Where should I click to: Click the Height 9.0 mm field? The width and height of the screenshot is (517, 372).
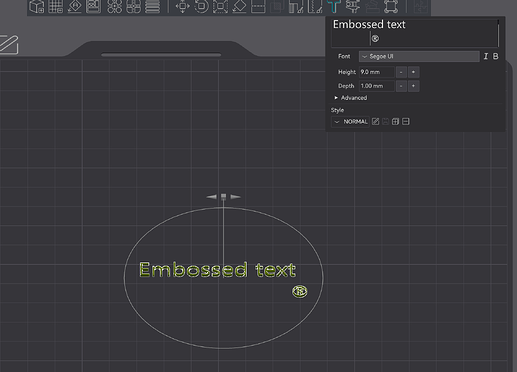point(377,72)
